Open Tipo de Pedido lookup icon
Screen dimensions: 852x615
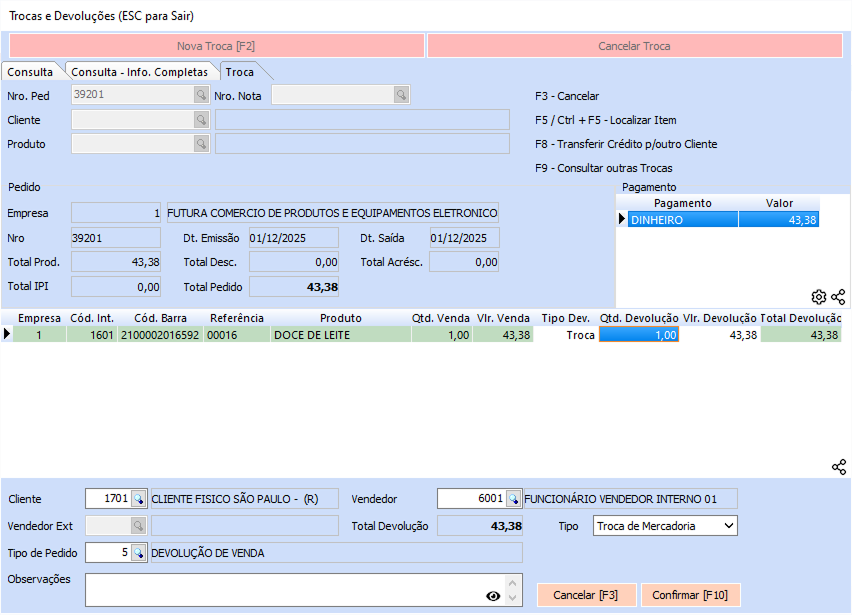coord(139,552)
